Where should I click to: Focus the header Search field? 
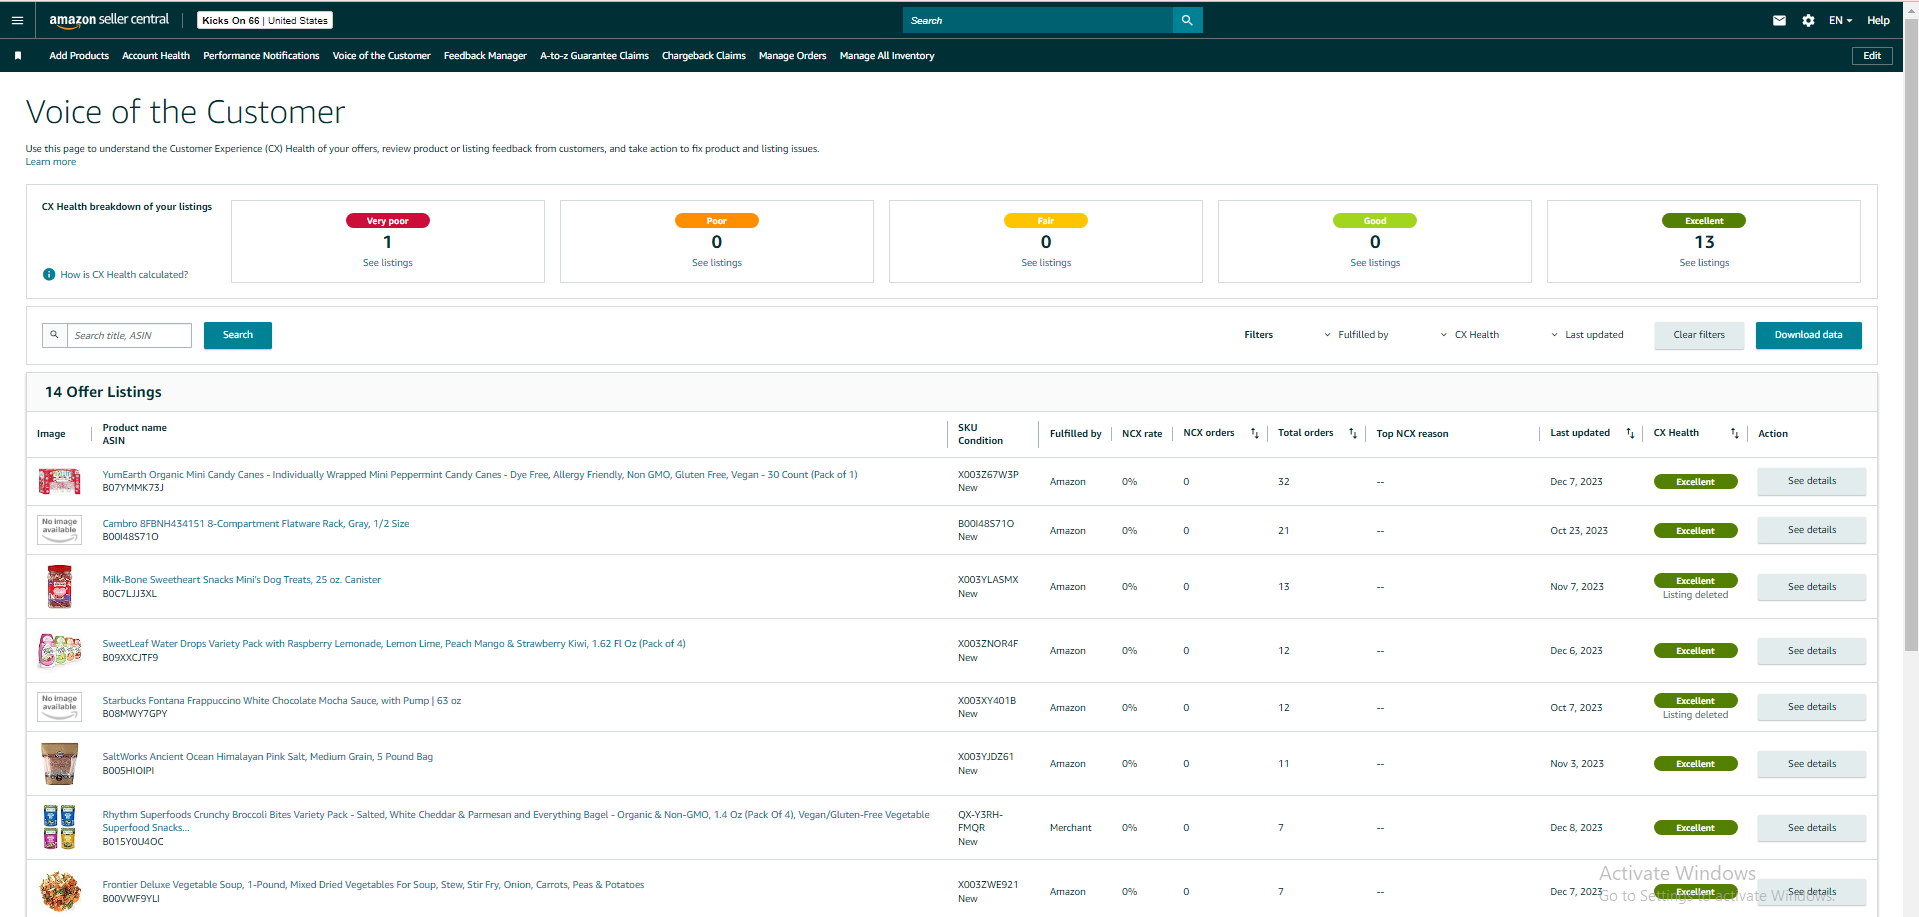tap(1038, 20)
